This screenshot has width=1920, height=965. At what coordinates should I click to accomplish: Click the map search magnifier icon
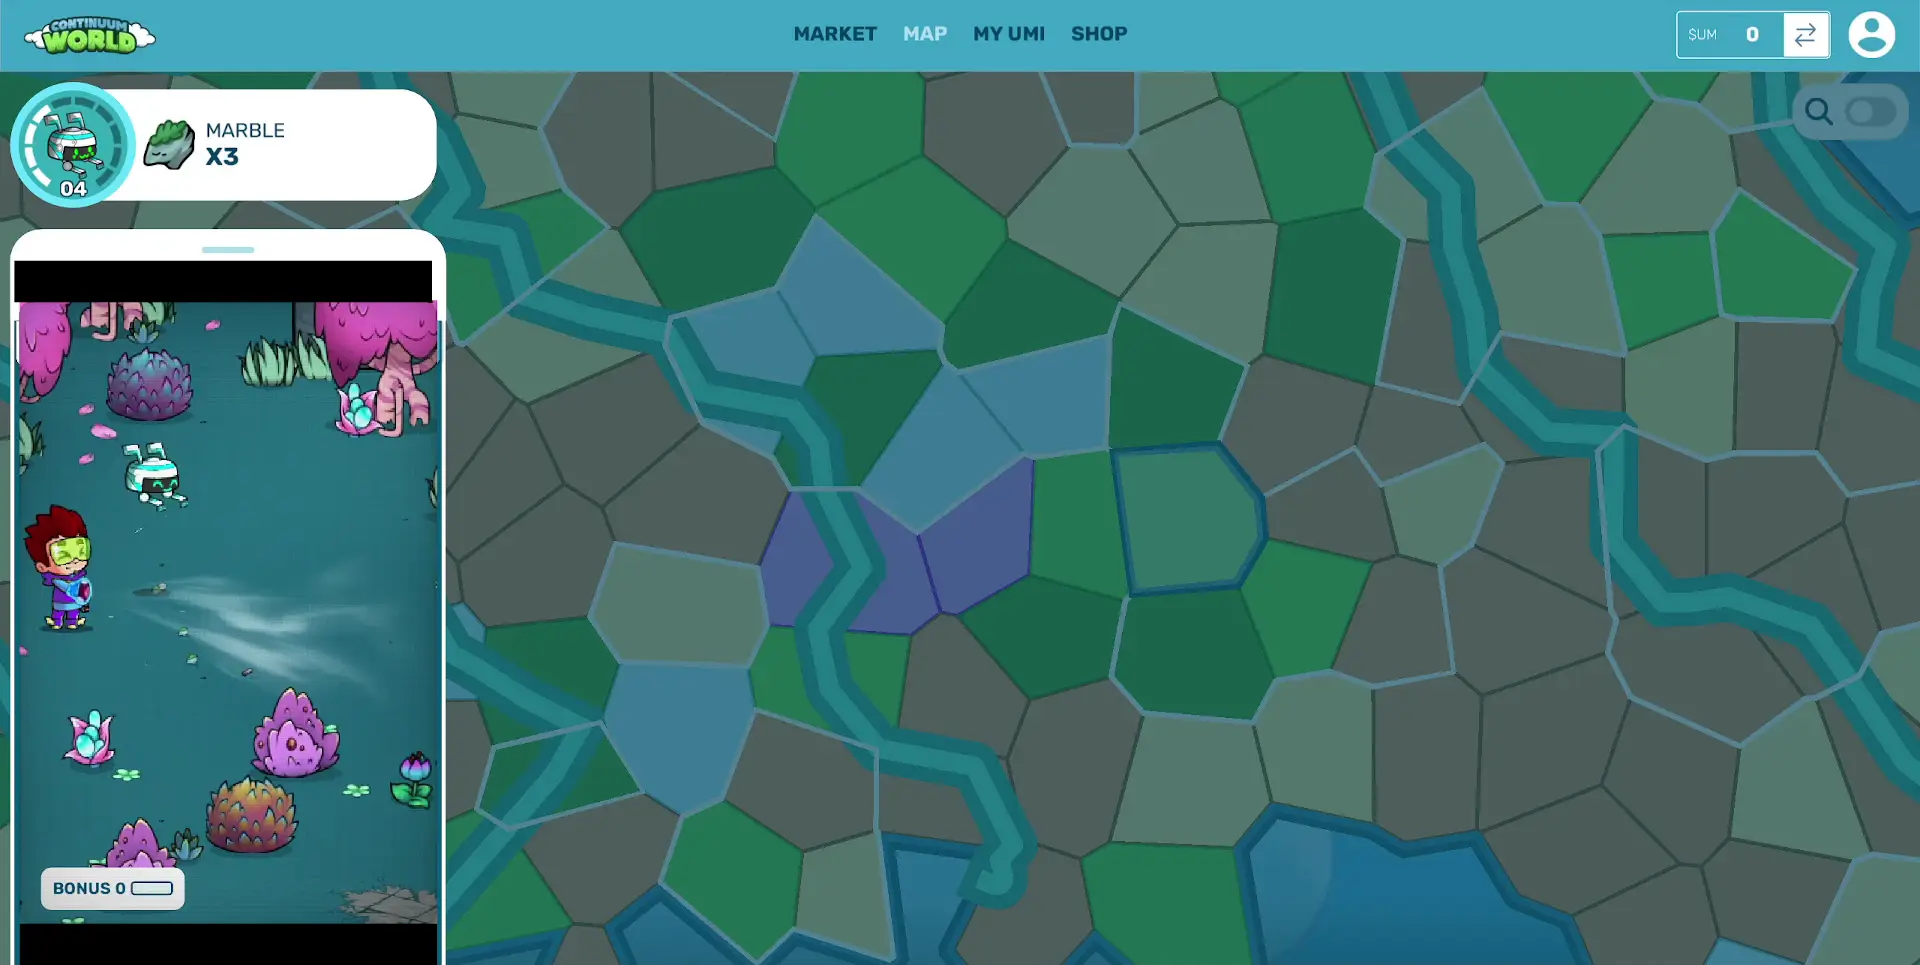[x=1818, y=112]
